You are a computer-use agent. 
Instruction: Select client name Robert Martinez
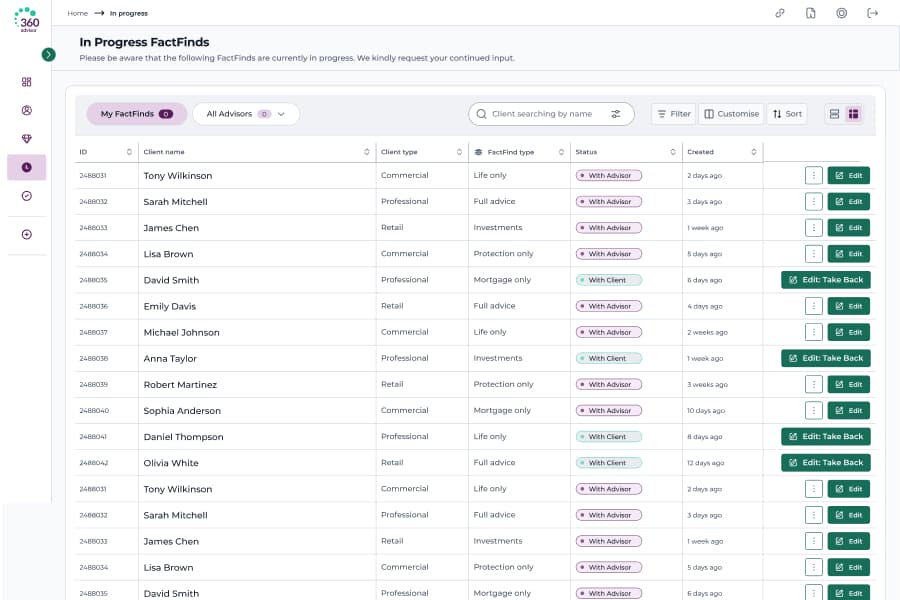180,385
